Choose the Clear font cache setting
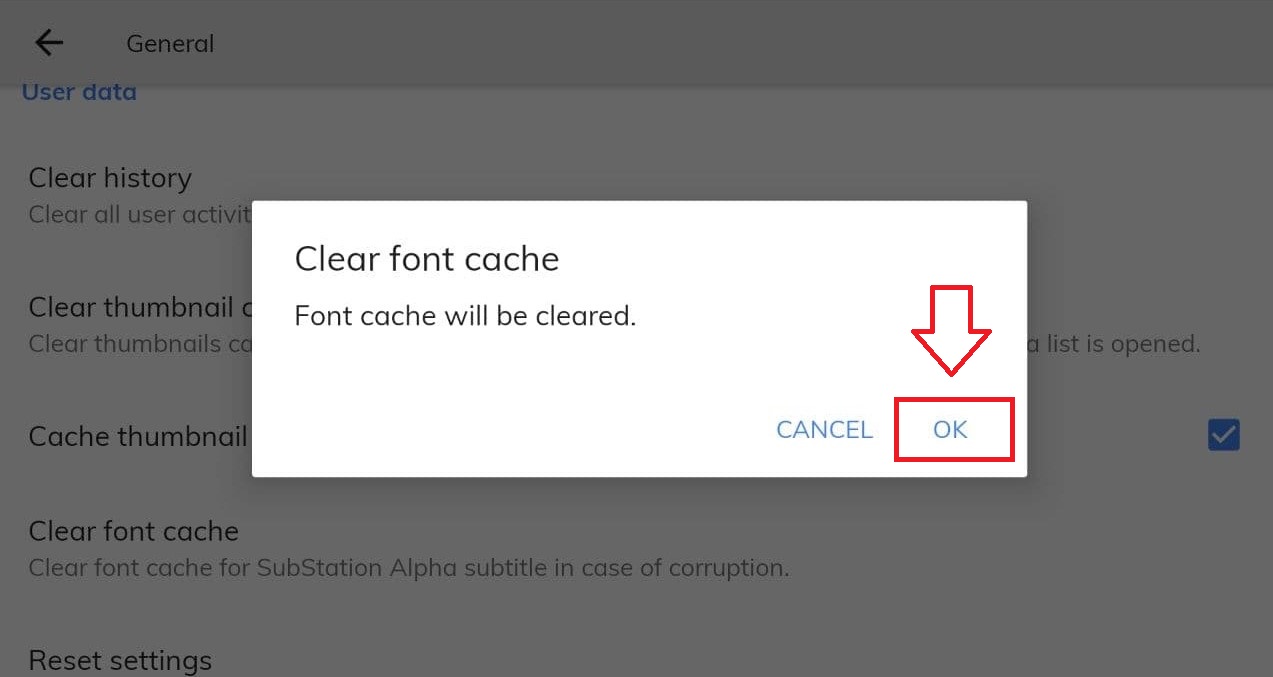Viewport: 1273px width, 677px height. coord(133,531)
